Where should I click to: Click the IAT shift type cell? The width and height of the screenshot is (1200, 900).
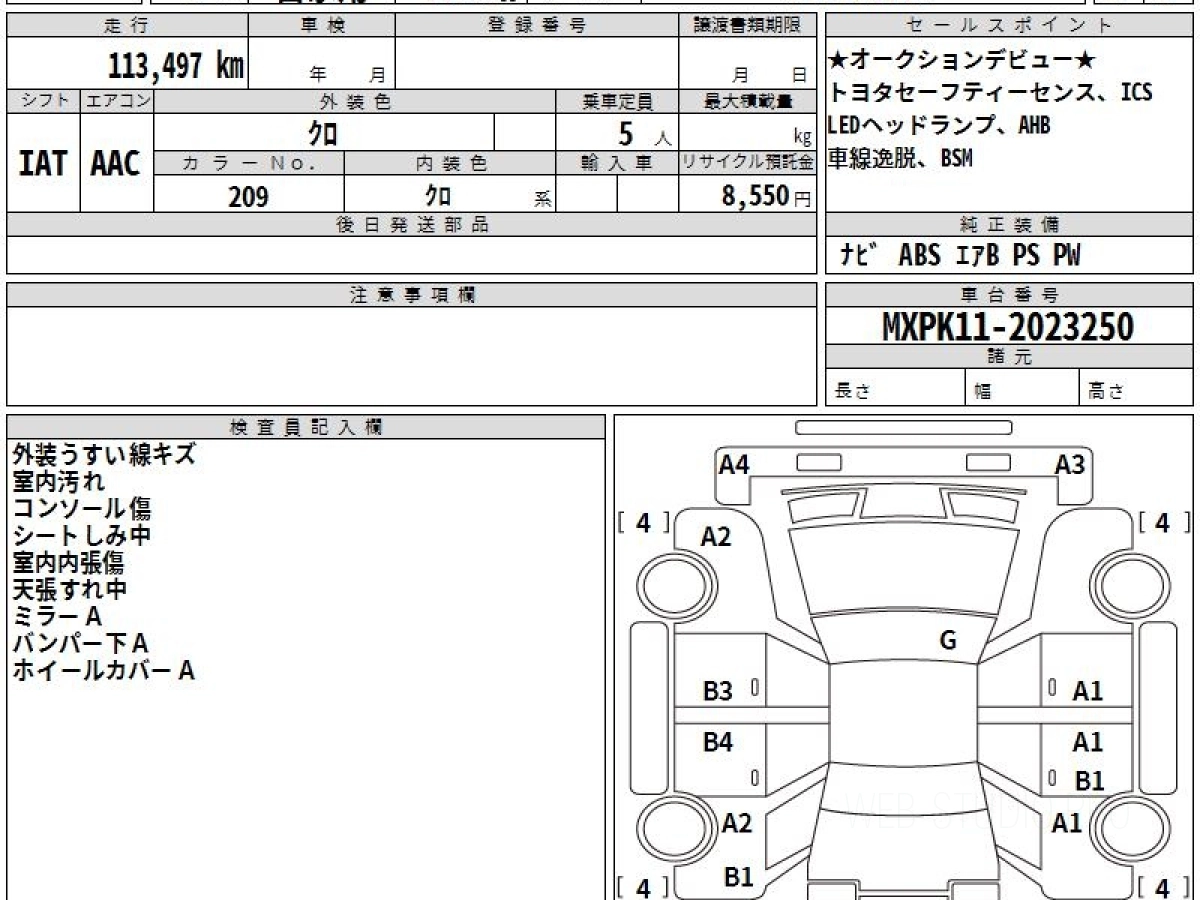[43, 163]
